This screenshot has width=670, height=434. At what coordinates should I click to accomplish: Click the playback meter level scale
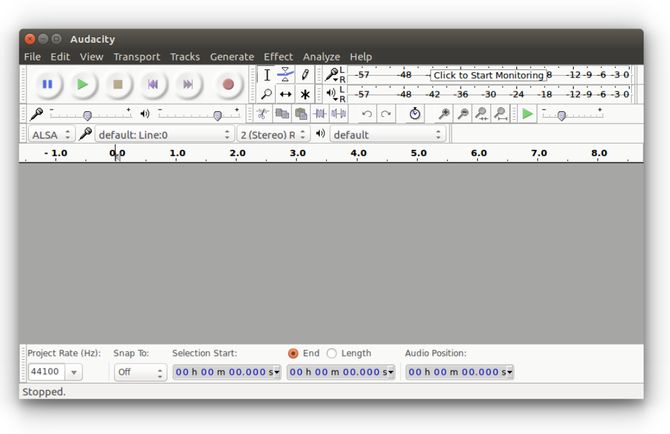[x=491, y=94]
